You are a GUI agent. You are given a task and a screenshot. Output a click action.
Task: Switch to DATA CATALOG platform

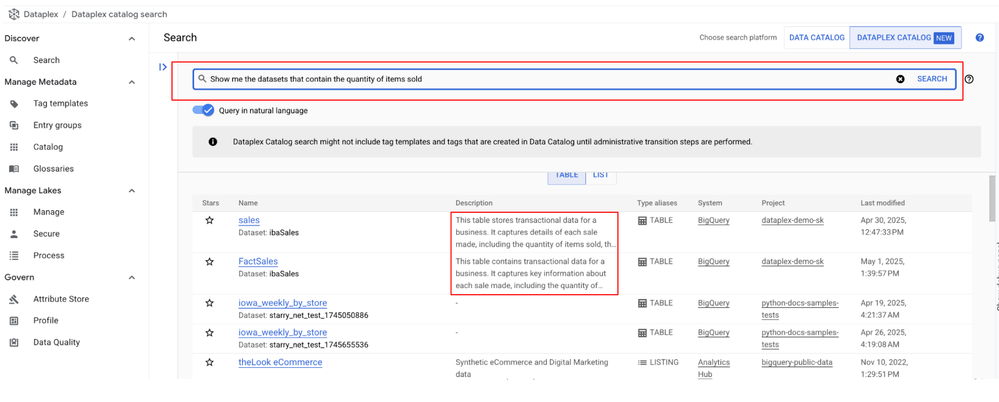(x=817, y=38)
